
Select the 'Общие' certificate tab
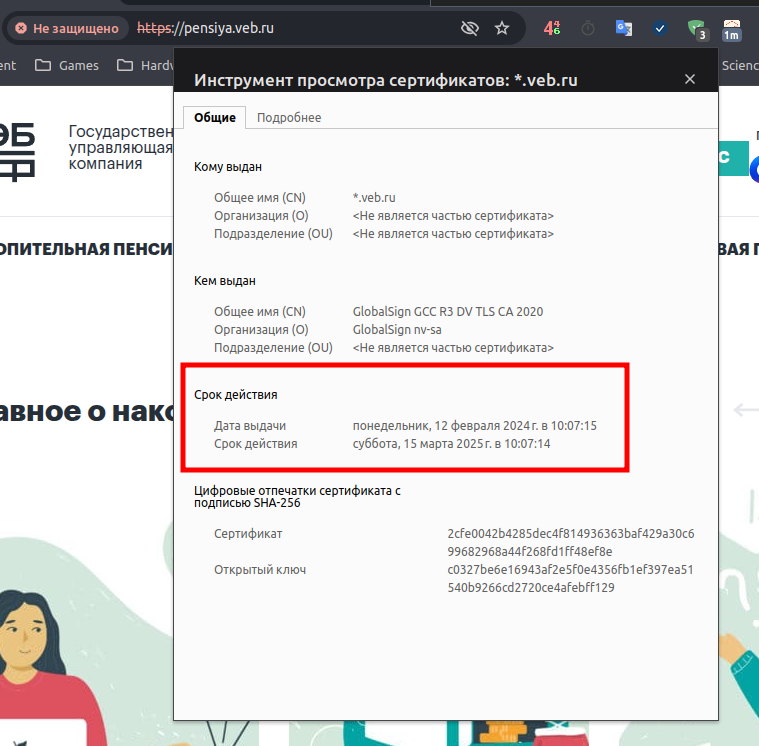click(x=214, y=118)
